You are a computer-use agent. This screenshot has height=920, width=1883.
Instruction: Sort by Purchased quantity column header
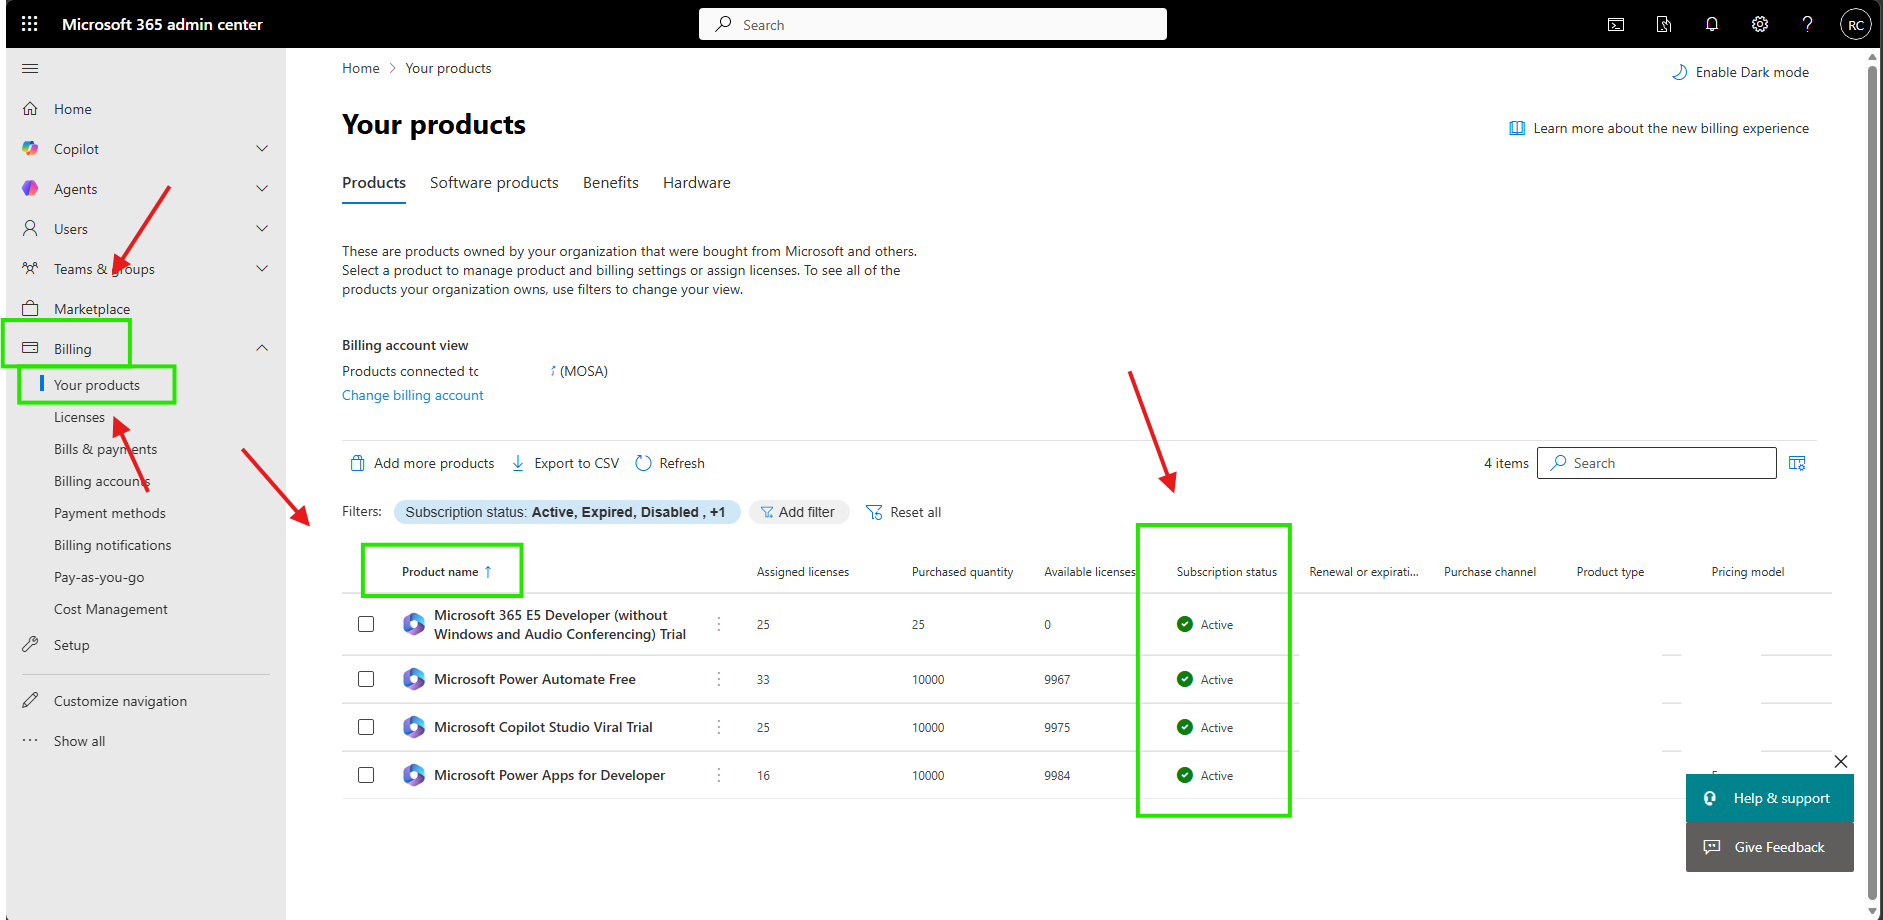(x=962, y=572)
